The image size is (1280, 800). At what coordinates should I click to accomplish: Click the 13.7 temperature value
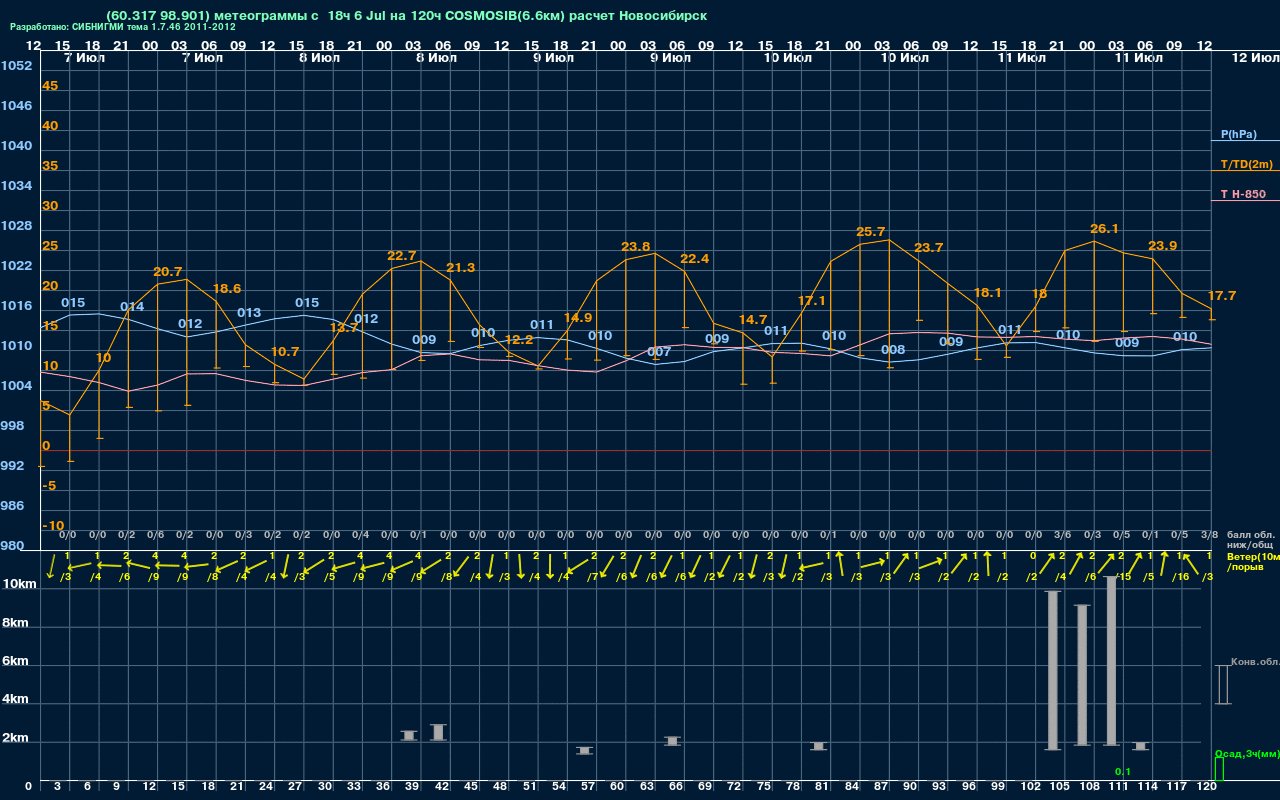coord(344,328)
